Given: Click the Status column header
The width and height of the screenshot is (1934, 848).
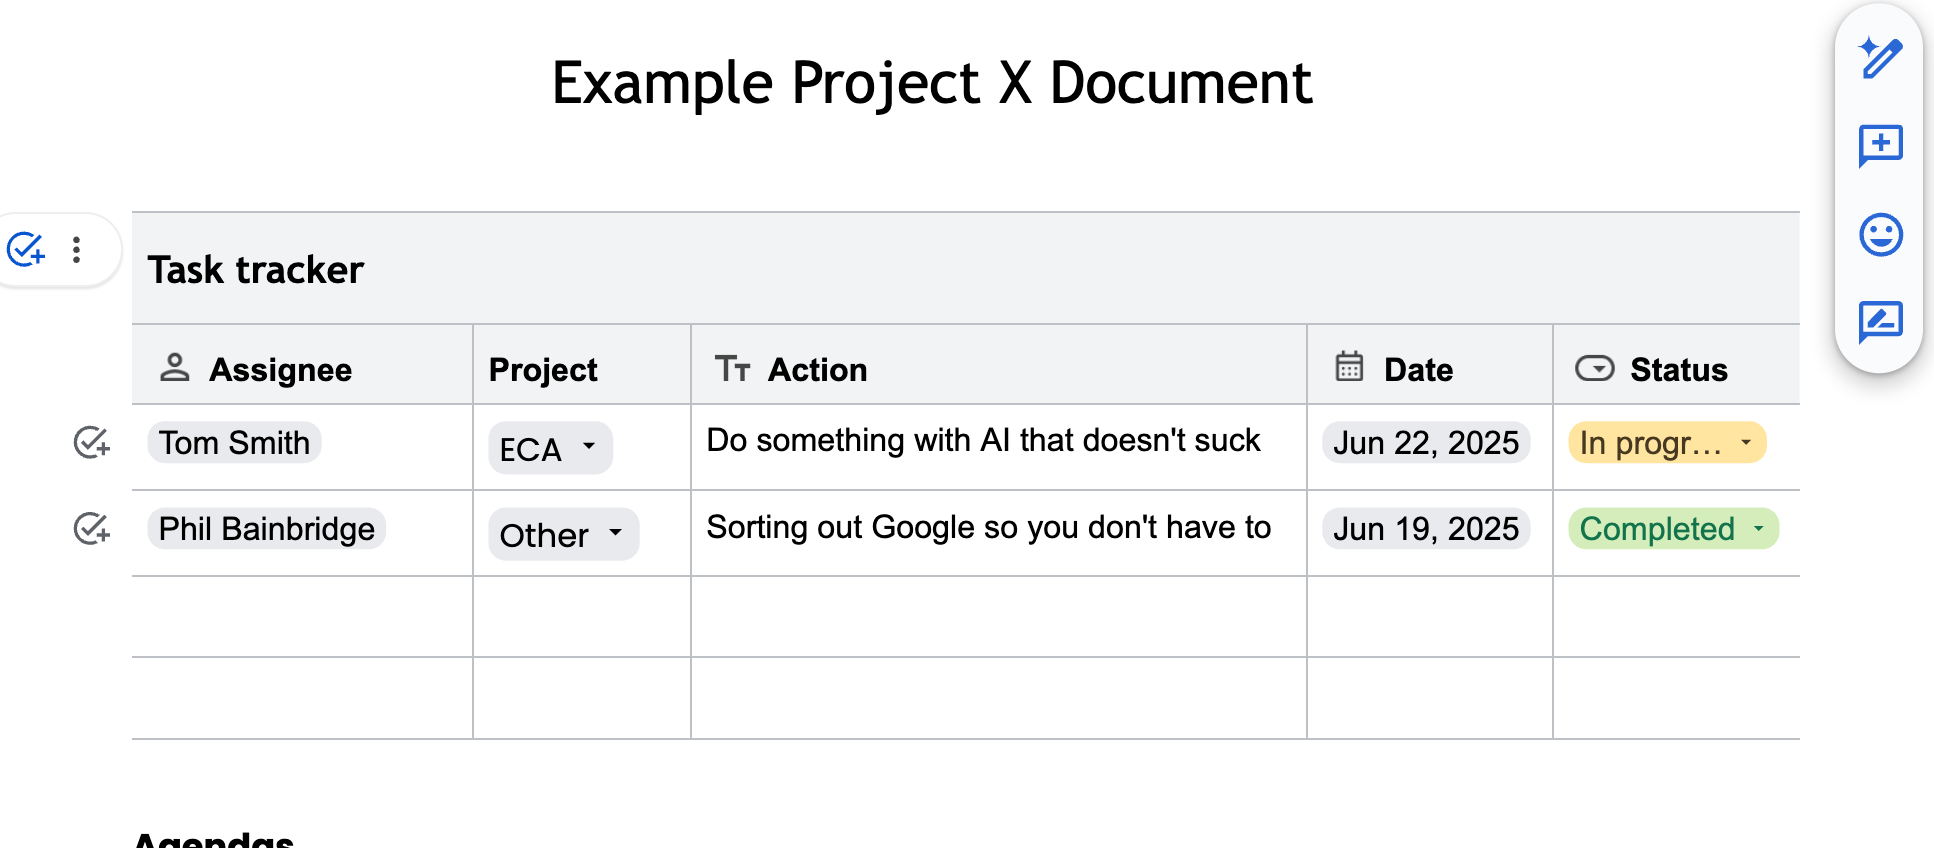Looking at the screenshot, I should 1678,370.
